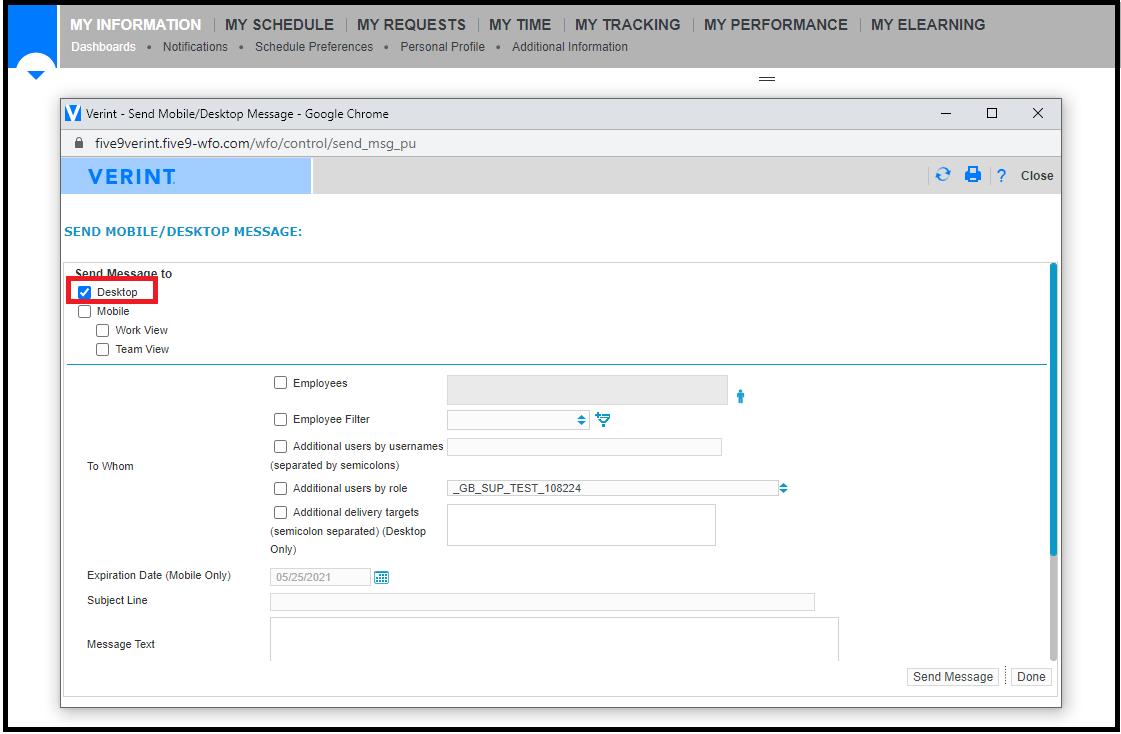The width and height of the screenshot is (1121, 734).
Task: Open the role dropdown _GB_SUP_TEST_108224
Action: coord(613,488)
